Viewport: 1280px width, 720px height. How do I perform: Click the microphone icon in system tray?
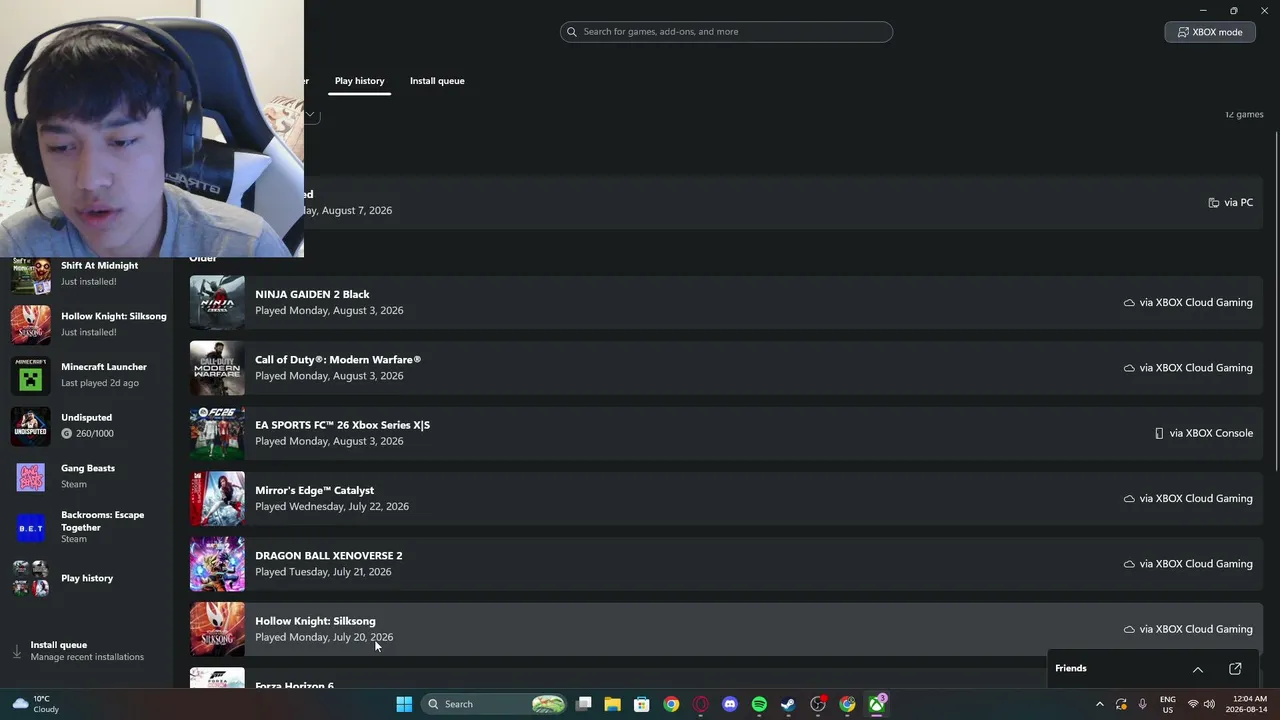1142,704
